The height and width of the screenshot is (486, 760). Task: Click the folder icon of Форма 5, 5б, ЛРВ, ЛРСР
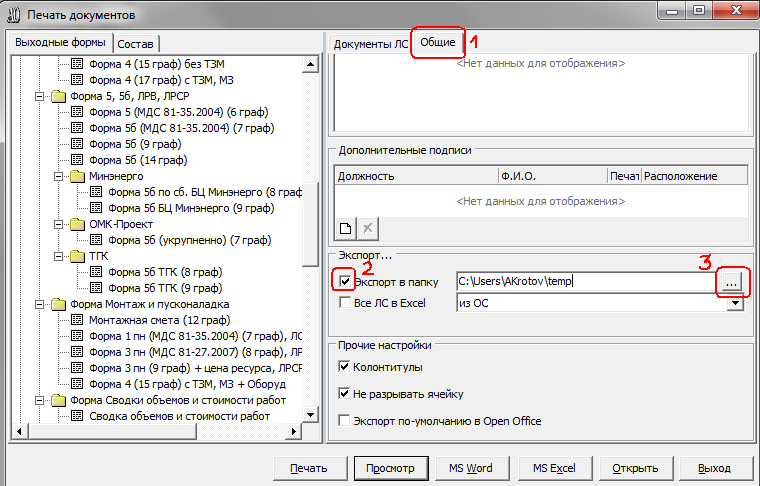pos(59,96)
